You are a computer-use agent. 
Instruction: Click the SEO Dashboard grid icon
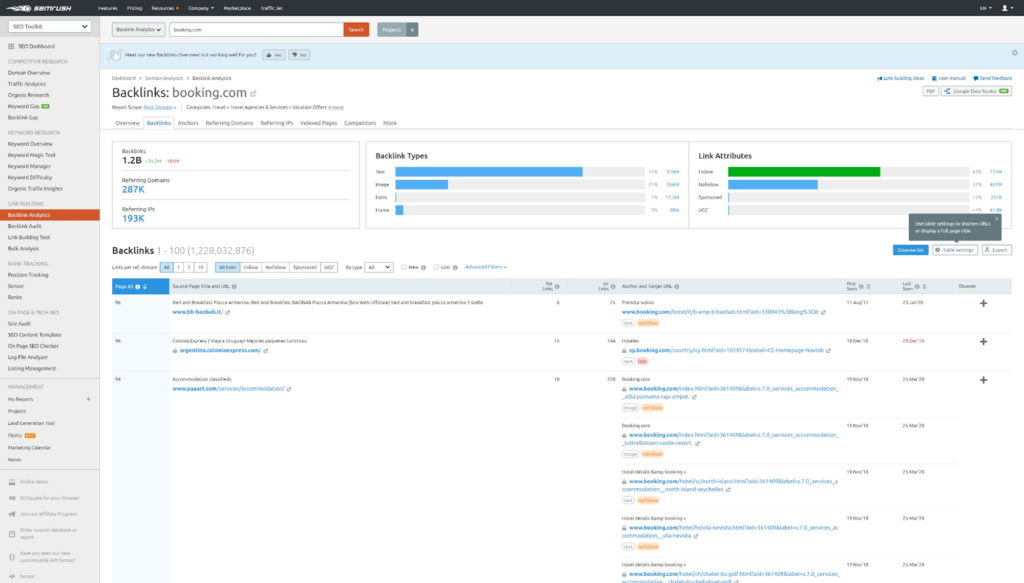[11, 46]
